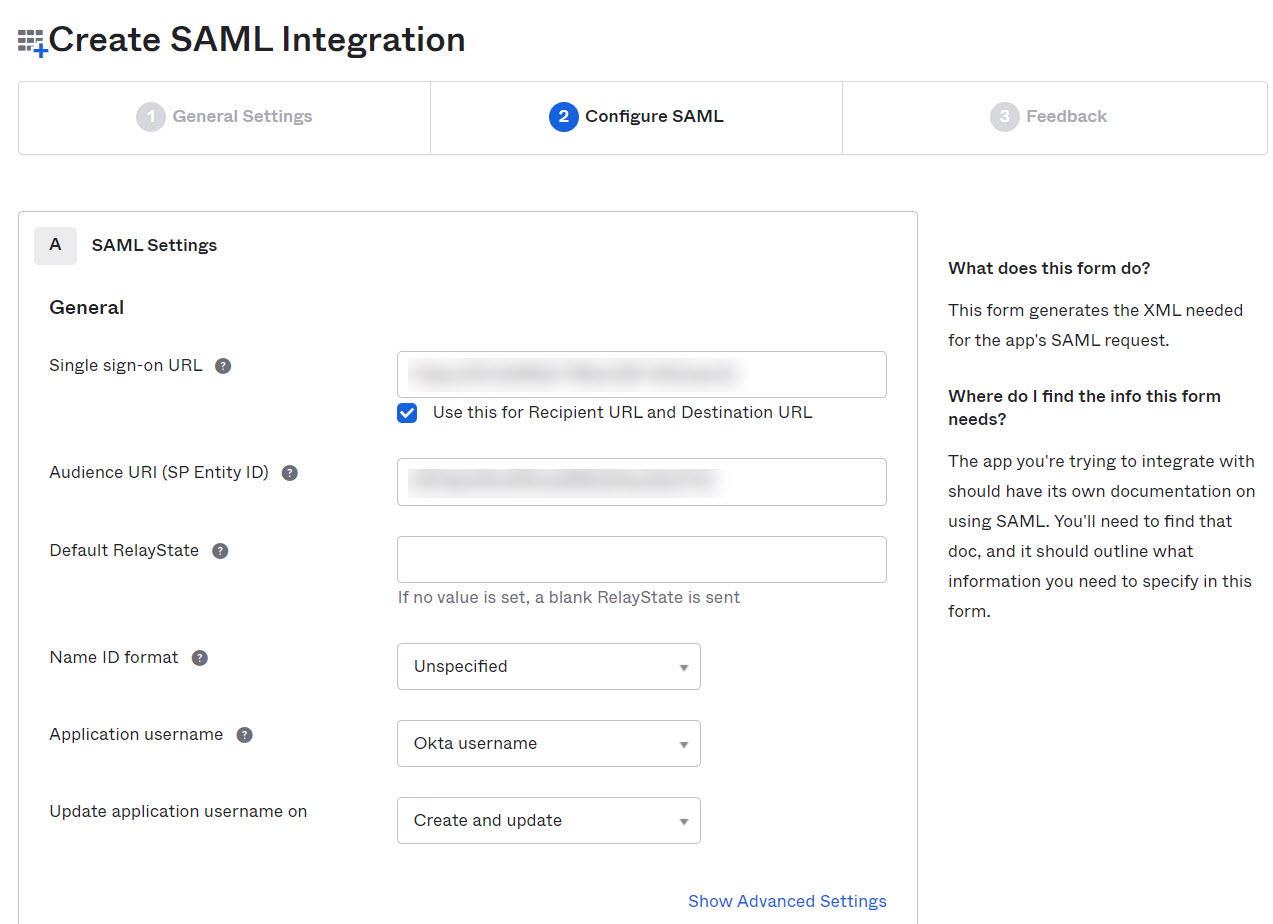Select the Configure SAML tab label
Image resolution: width=1273 pixels, height=924 pixels.
pyautogui.click(x=654, y=117)
